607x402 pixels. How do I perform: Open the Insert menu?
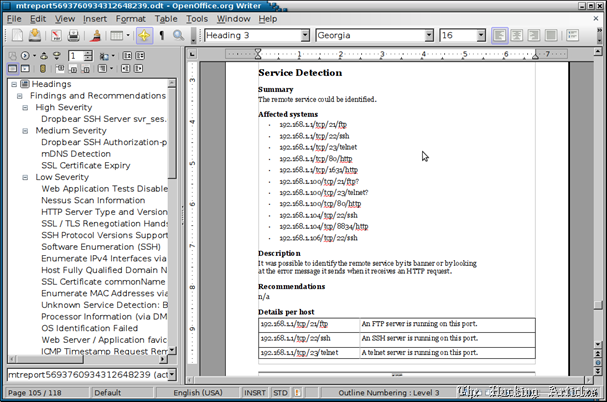[x=95, y=19]
